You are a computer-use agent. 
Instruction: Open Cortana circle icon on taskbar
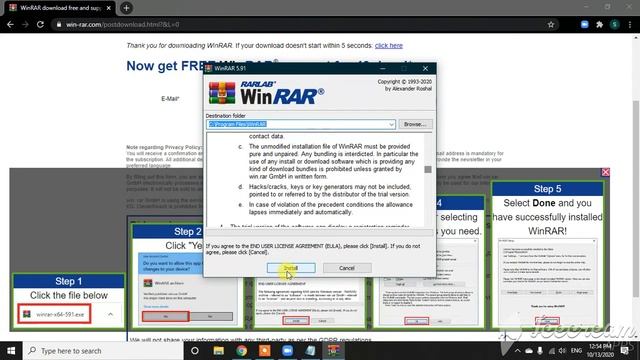pos(195,351)
